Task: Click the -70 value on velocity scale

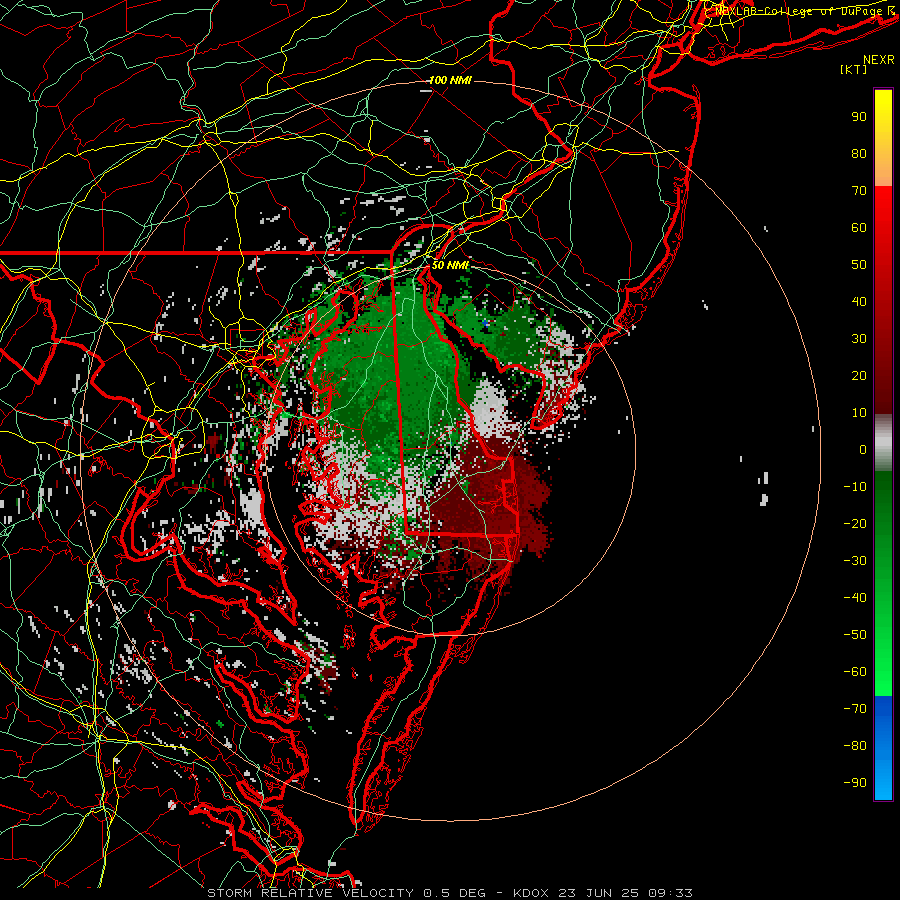Action: pos(855,708)
